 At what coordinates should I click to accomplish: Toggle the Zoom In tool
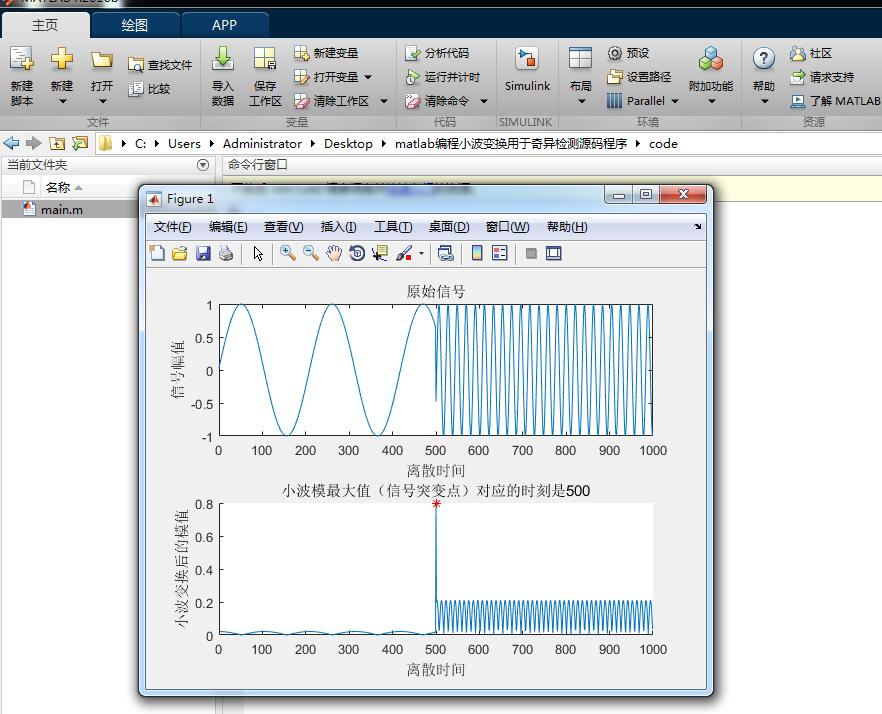[288, 253]
